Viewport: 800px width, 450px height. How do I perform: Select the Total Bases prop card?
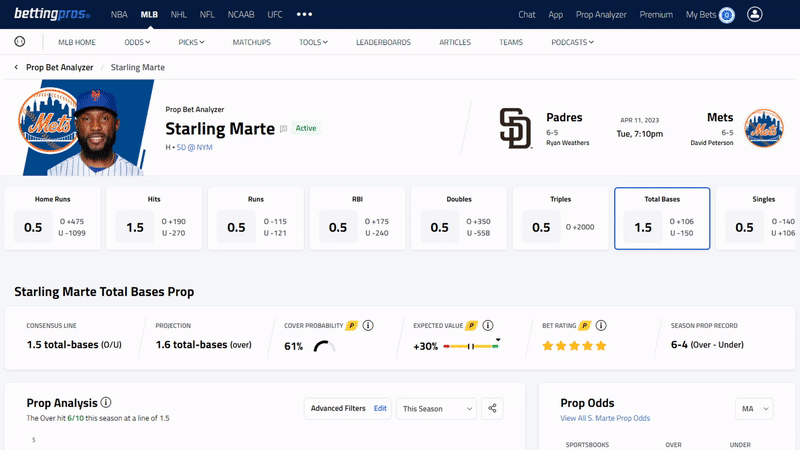(662, 218)
